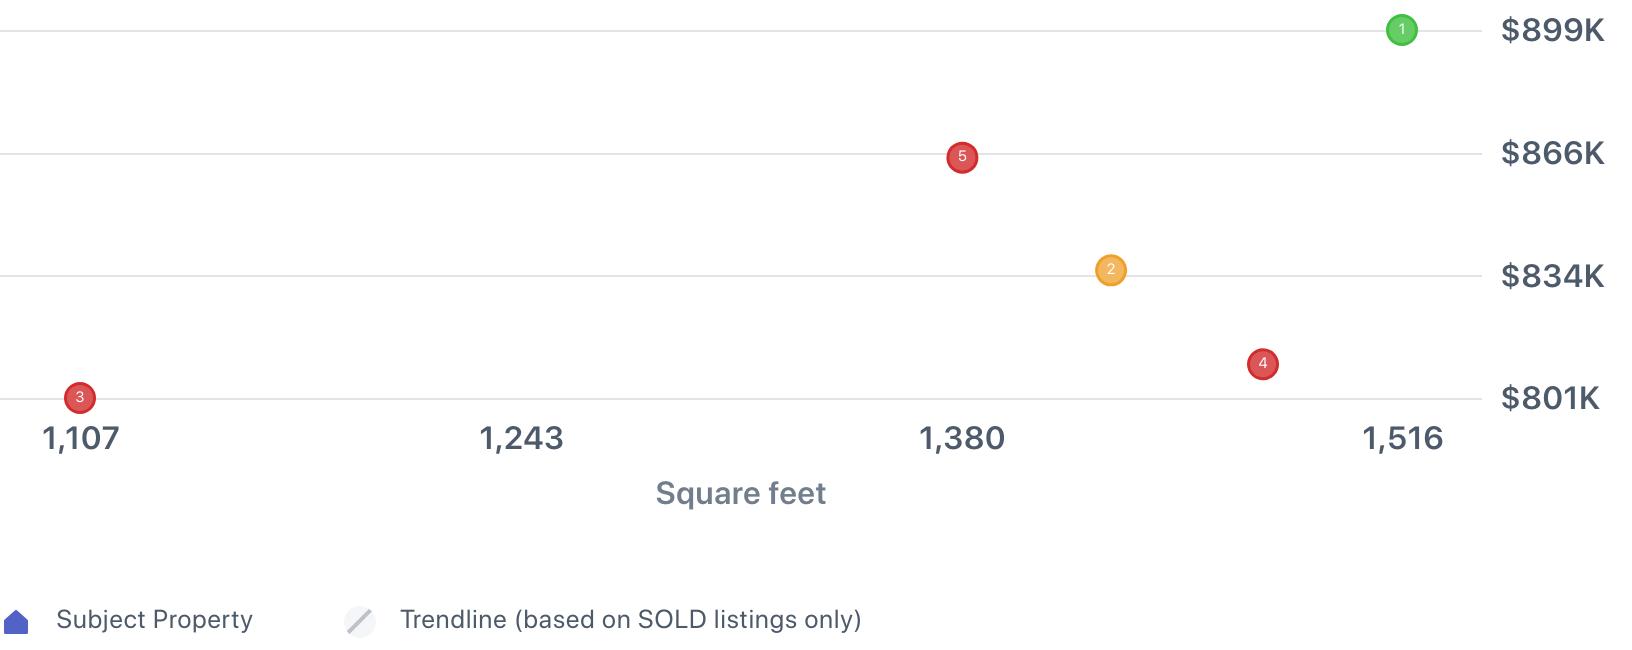The image size is (1632, 650).
Task: Select the $801K price axis label
Action: (x=1550, y=398)
